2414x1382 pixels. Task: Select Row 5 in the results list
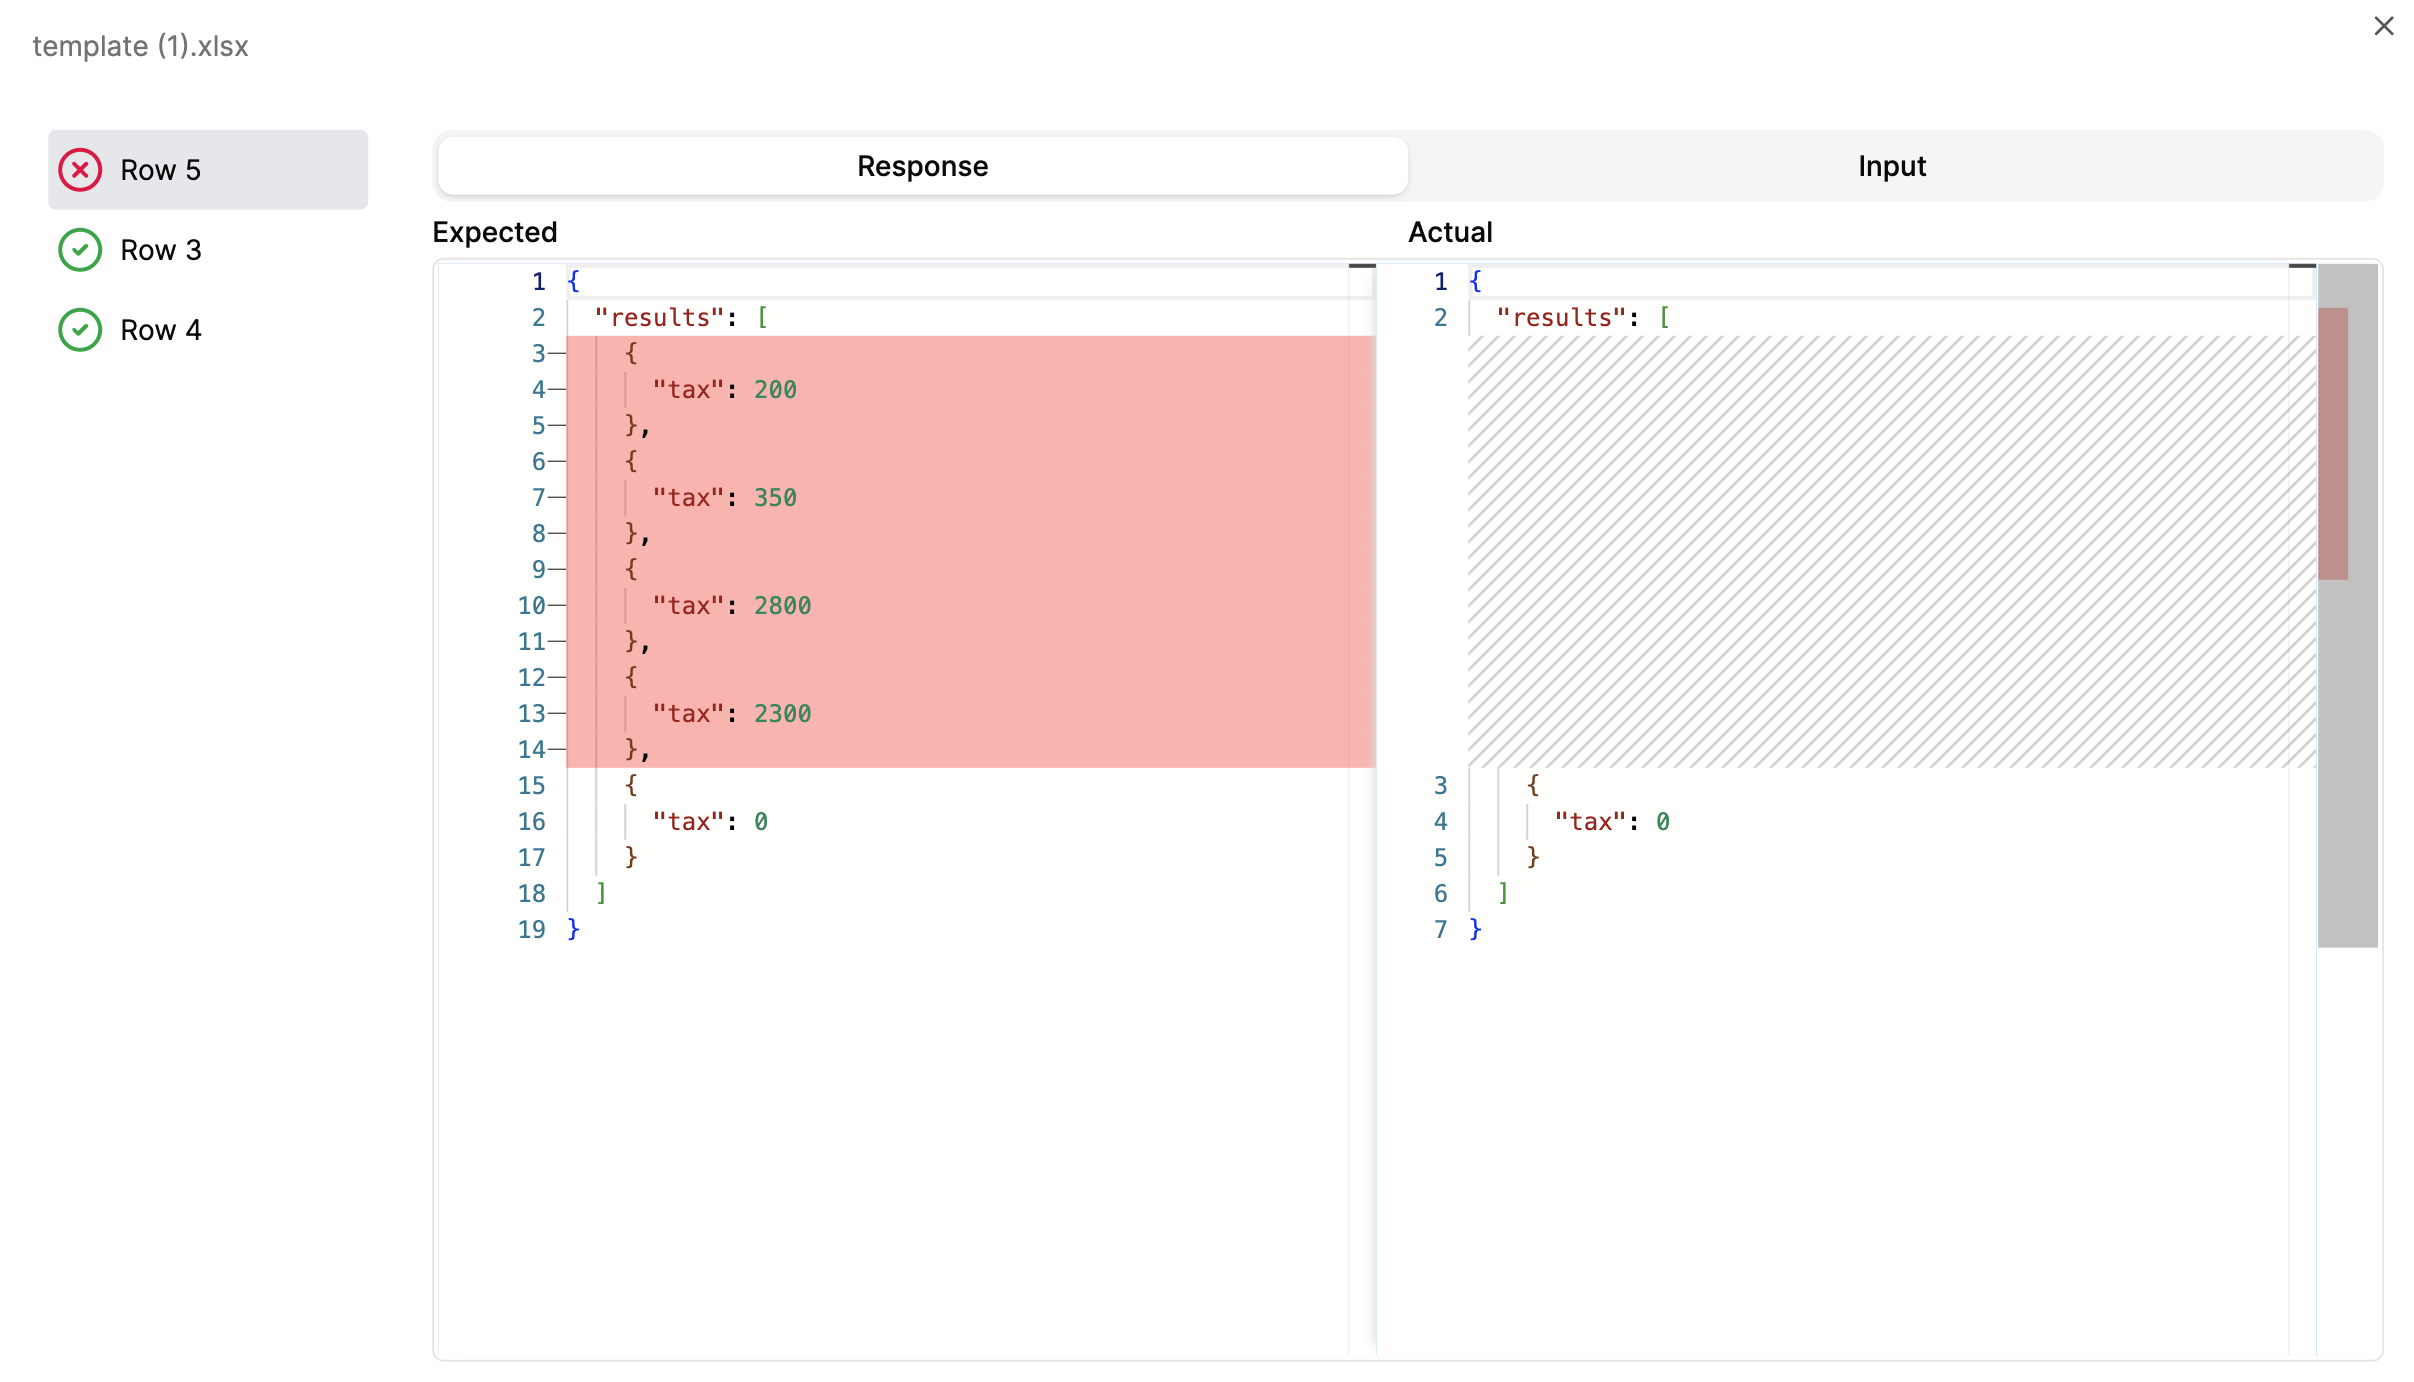coord(208,170)
